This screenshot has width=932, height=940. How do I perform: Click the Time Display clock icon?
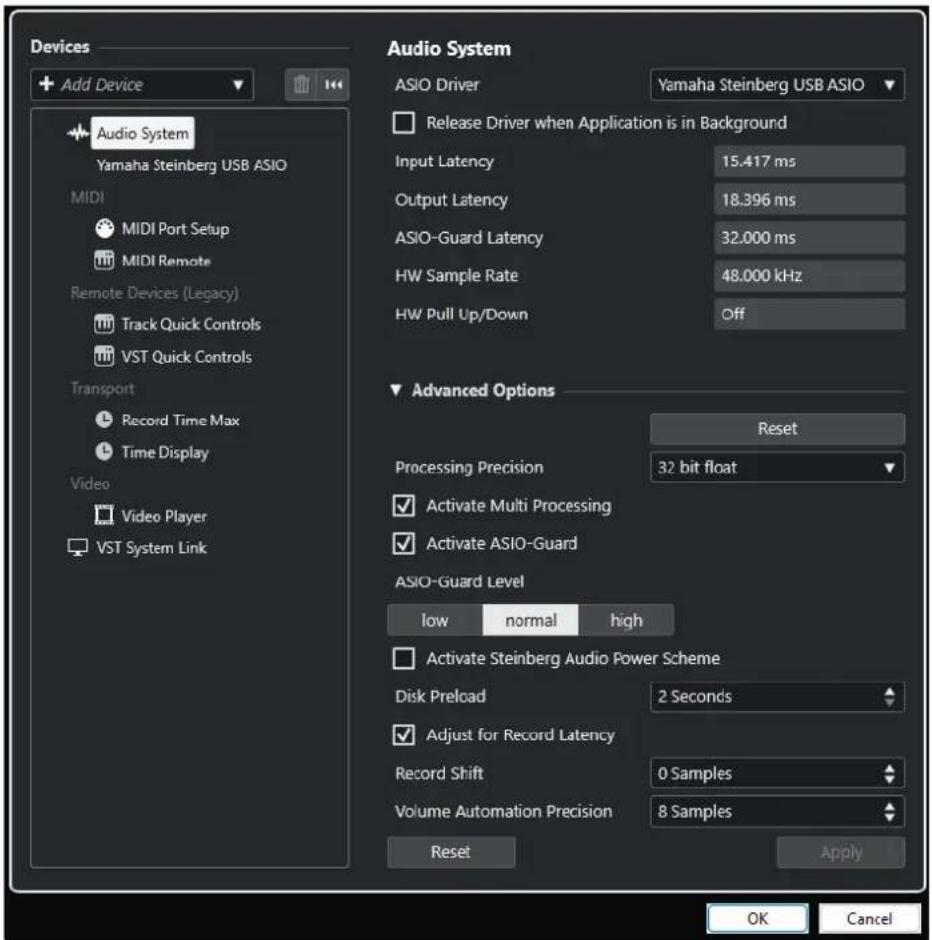(x=104, y=451)
